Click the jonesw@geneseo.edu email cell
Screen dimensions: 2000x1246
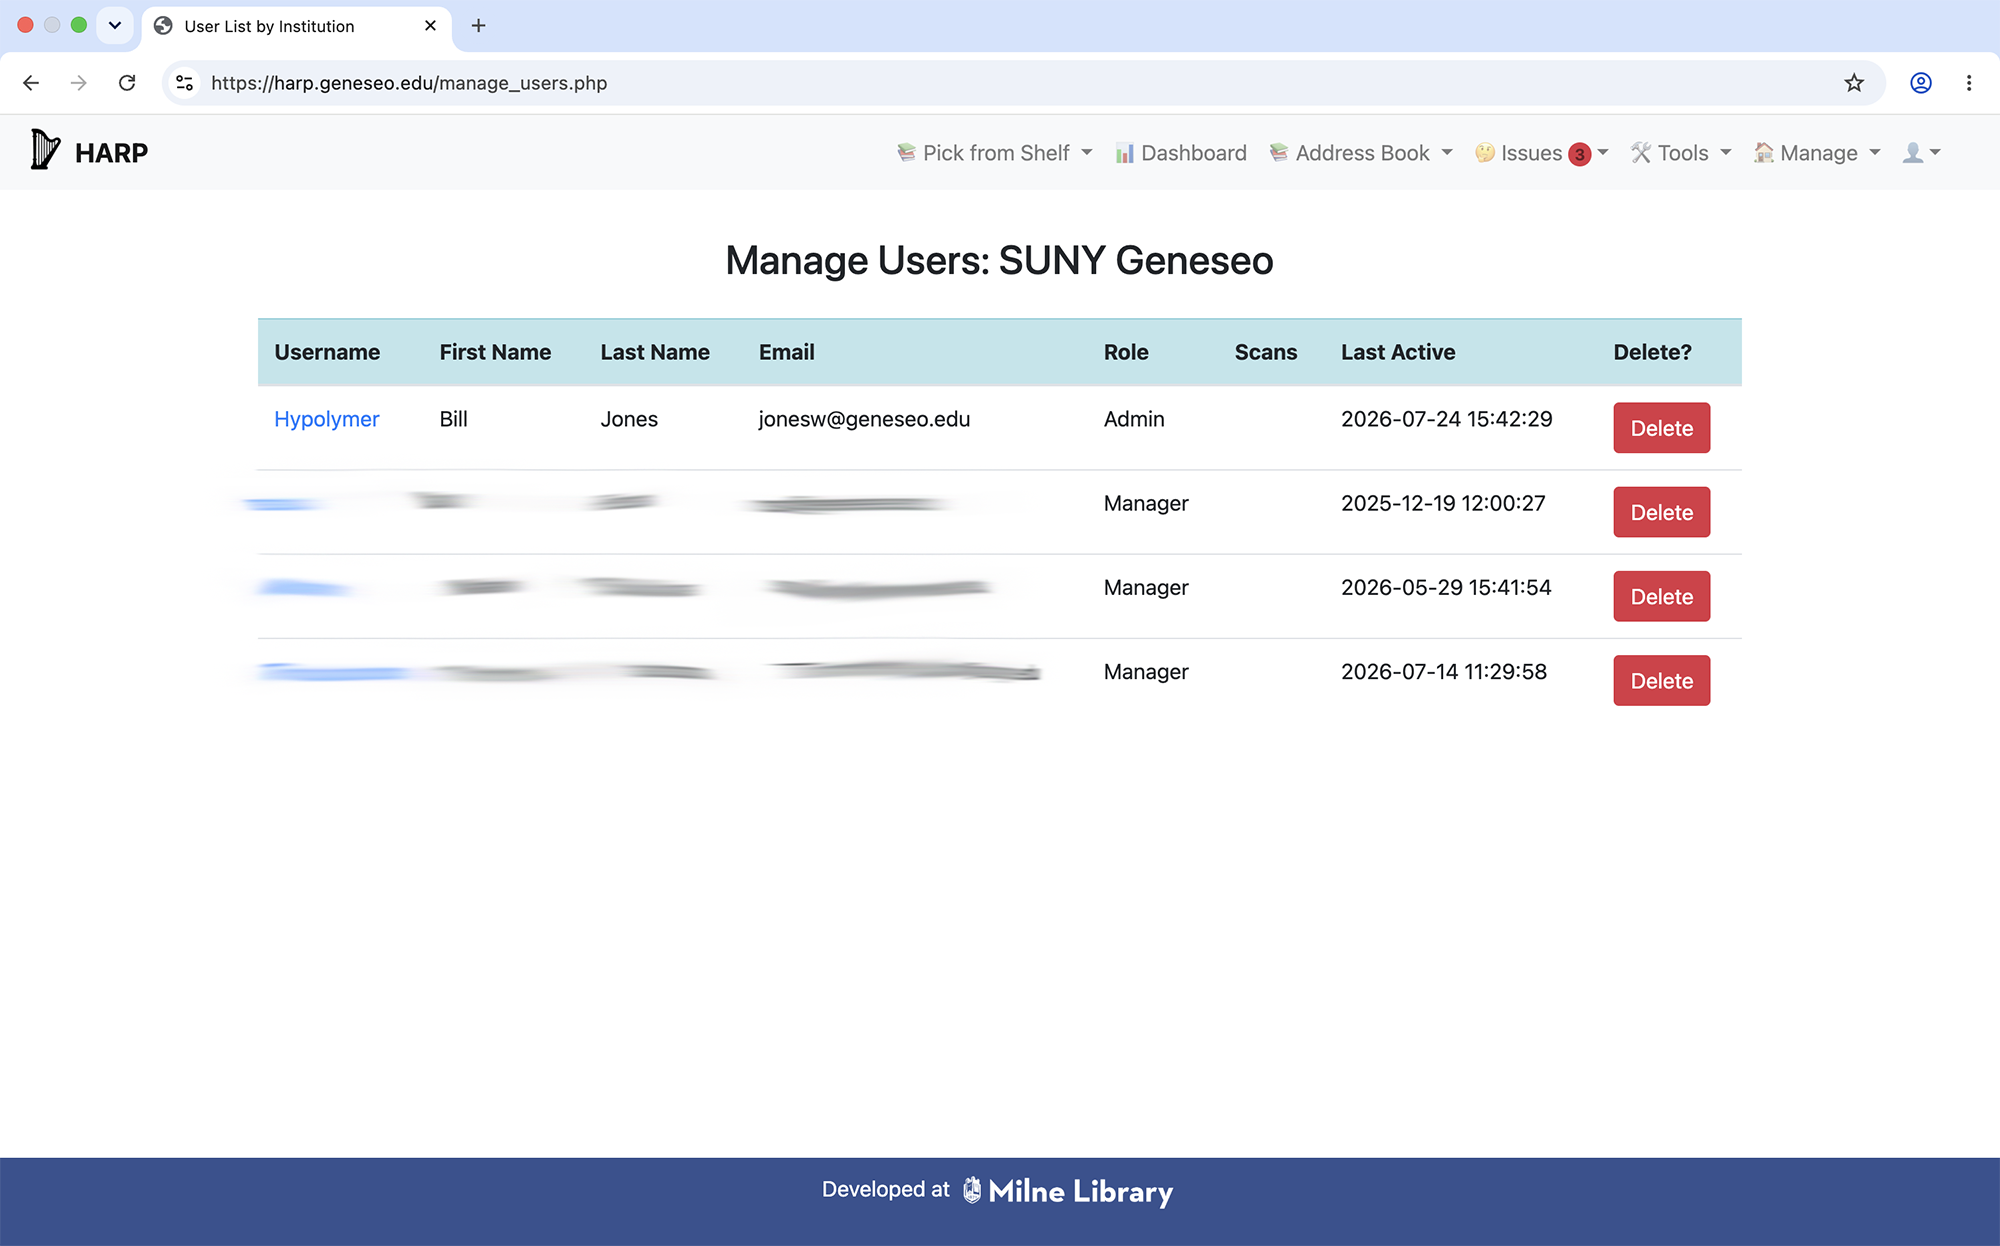(x=864, y=419)
